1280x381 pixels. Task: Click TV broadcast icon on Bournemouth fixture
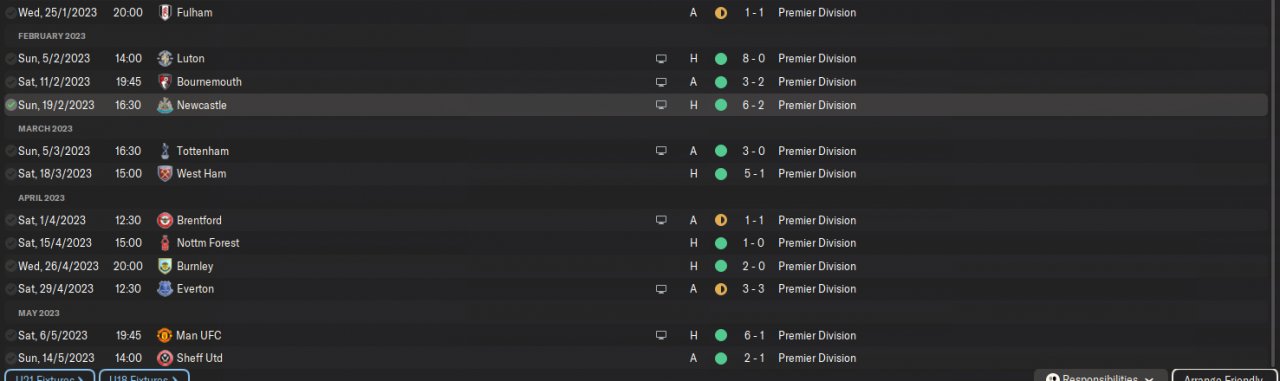click(x=660, y=82)
